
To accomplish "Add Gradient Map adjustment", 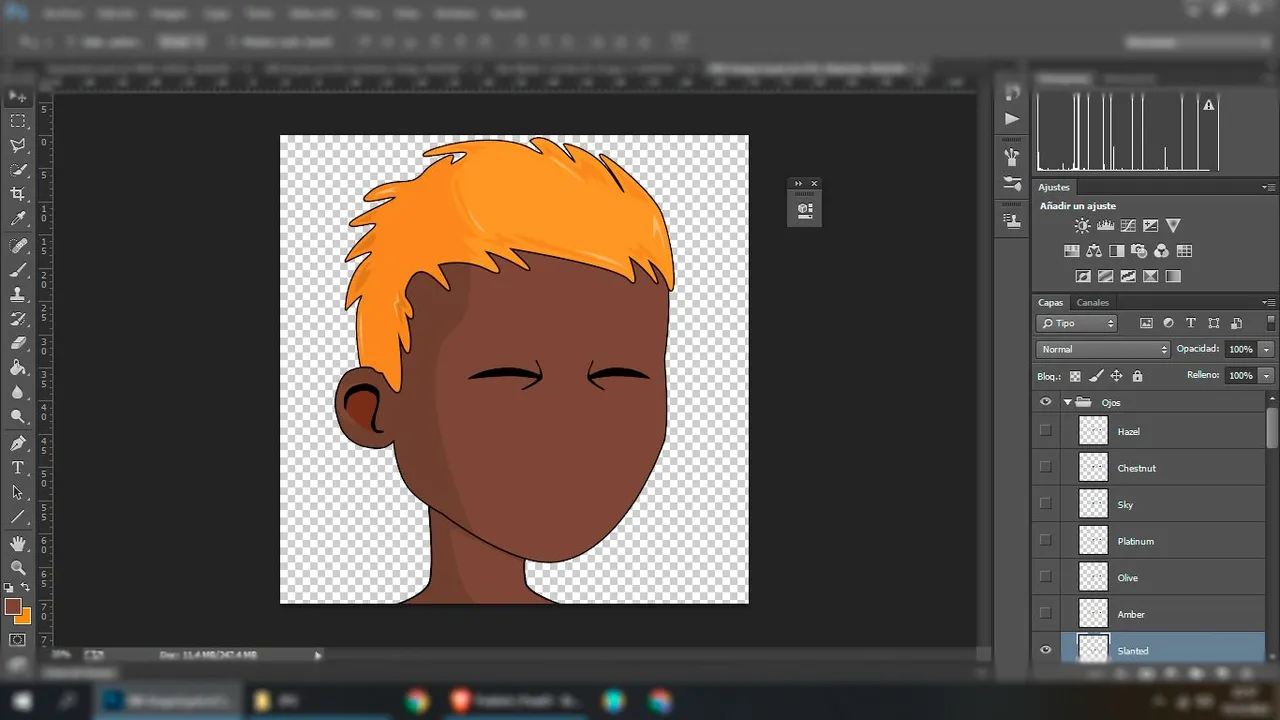I will click(x=1173, y=276).
